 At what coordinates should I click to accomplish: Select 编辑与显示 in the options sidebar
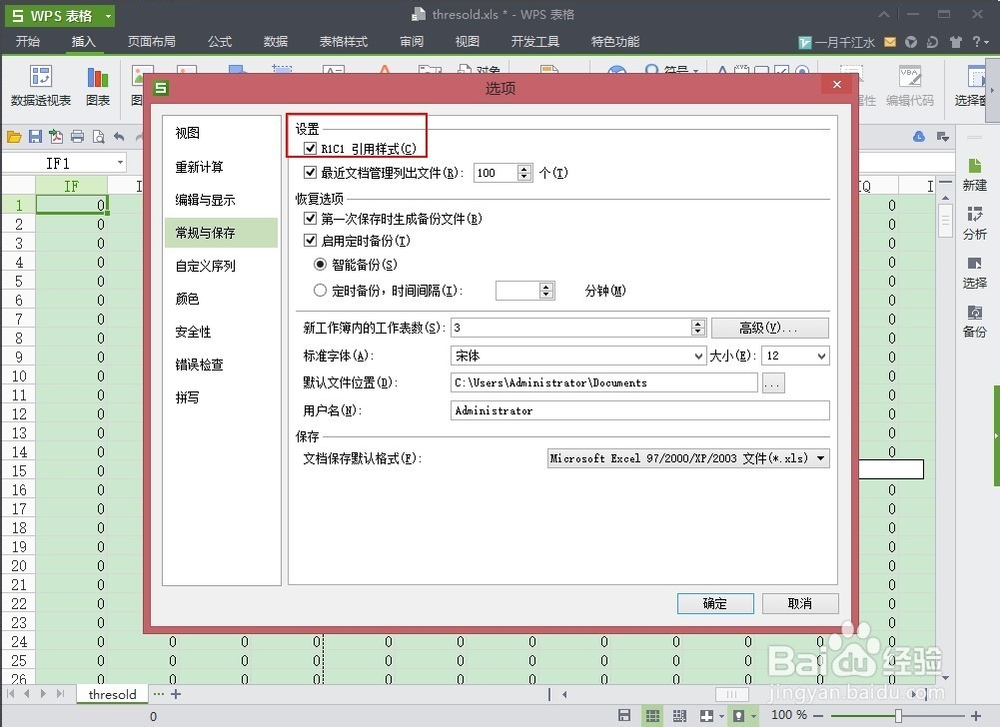pos(206,199)
